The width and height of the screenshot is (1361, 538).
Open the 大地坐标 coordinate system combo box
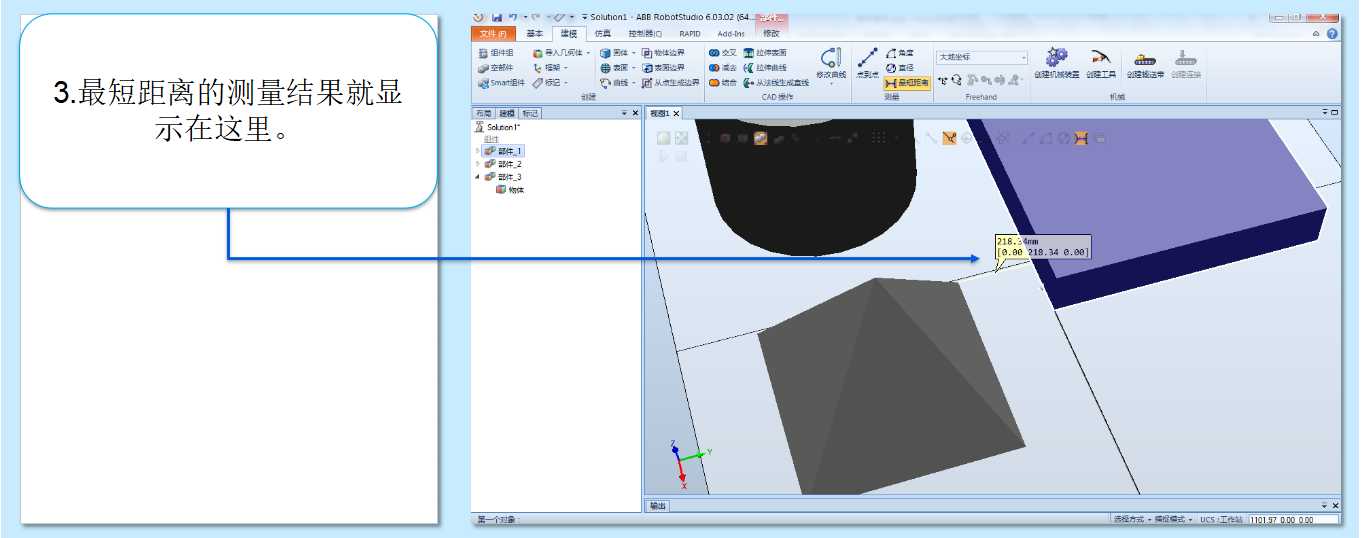click(x=981, y=57)
